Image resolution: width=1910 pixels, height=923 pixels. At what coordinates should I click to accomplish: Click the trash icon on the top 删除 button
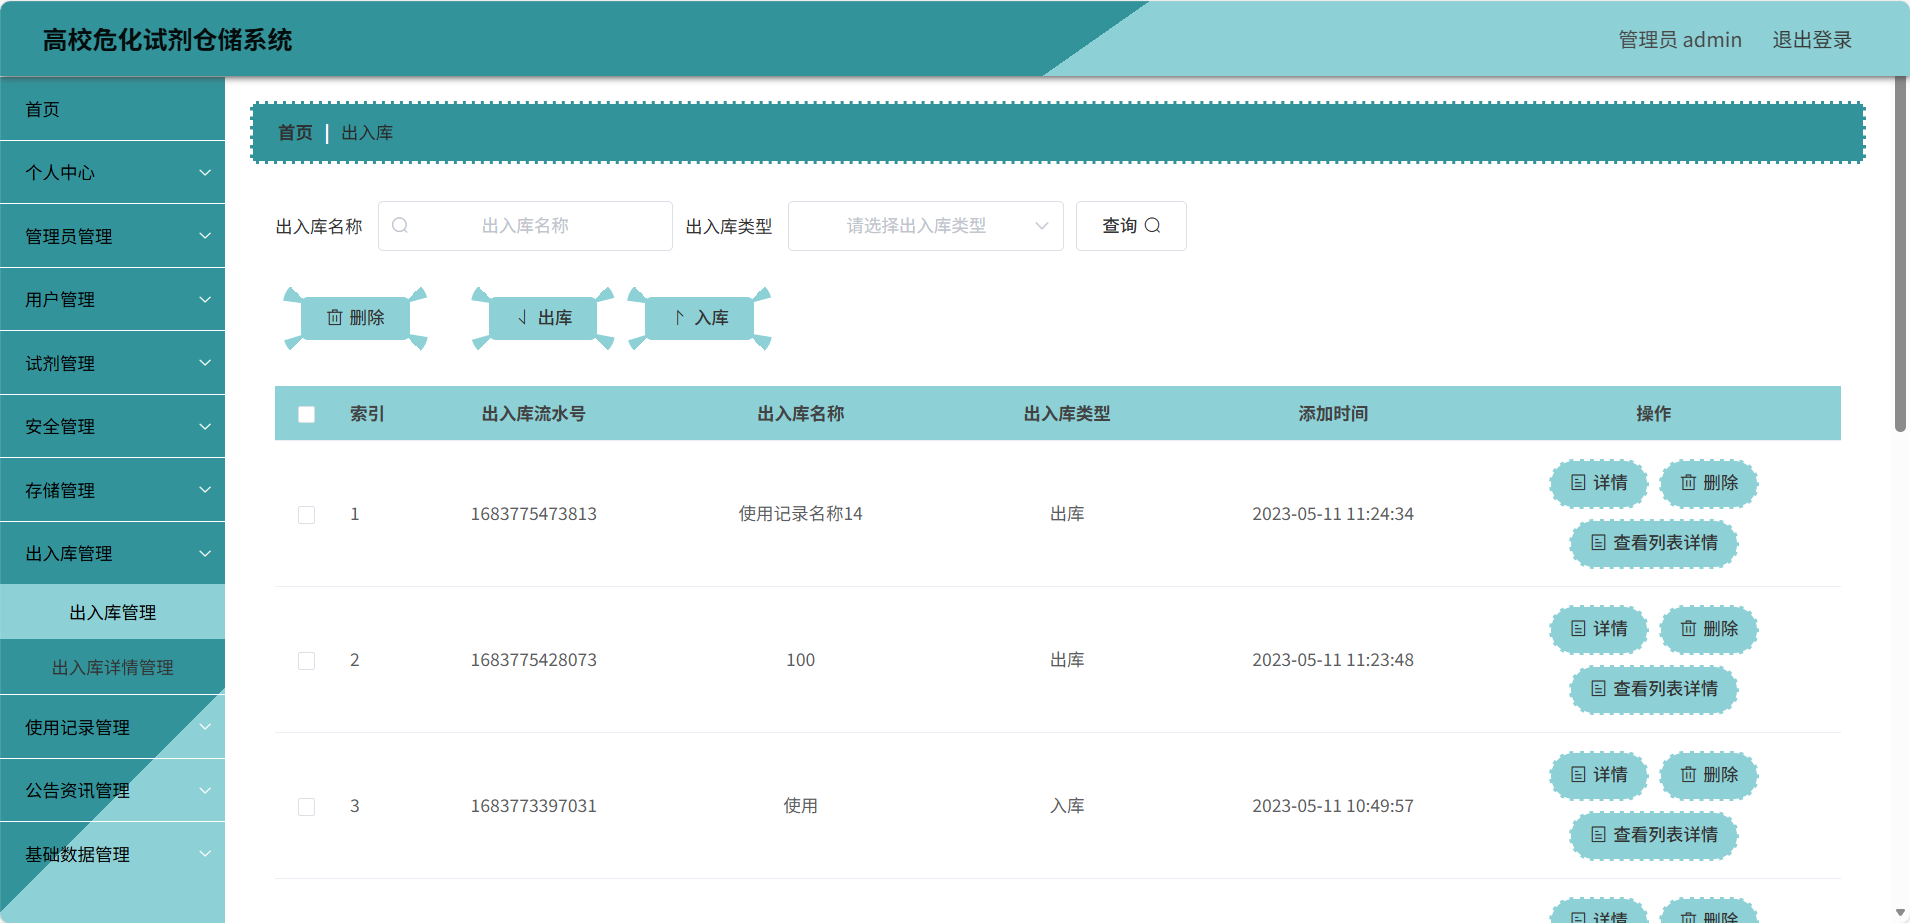pos(335,318)
